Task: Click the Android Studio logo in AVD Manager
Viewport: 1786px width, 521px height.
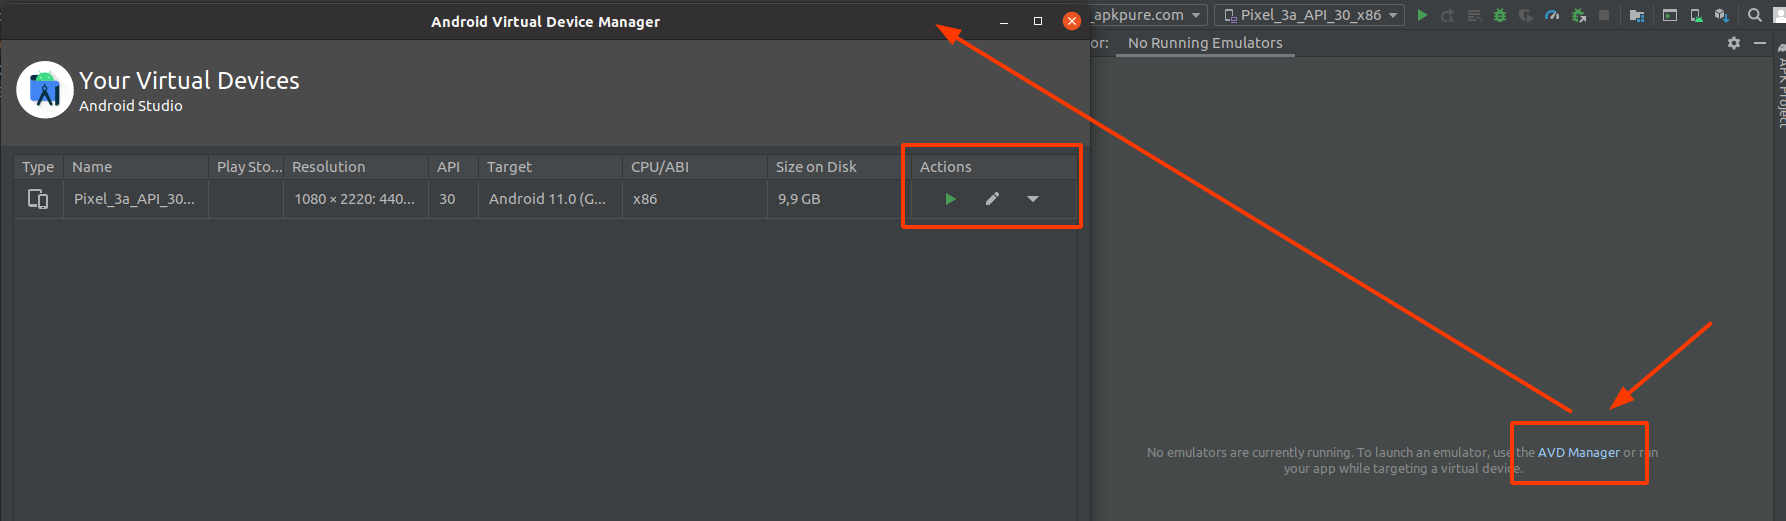Action: tap(45, 90)
